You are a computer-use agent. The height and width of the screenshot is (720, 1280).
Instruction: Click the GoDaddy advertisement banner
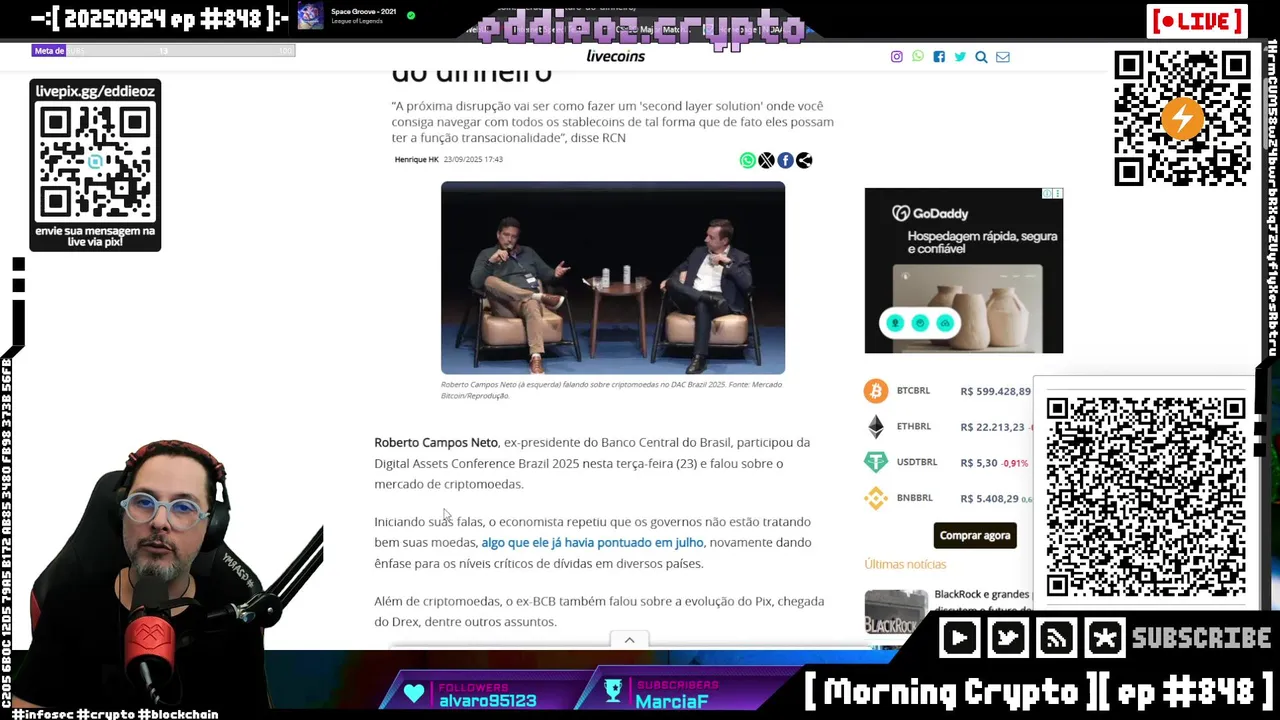click(964, 270)
